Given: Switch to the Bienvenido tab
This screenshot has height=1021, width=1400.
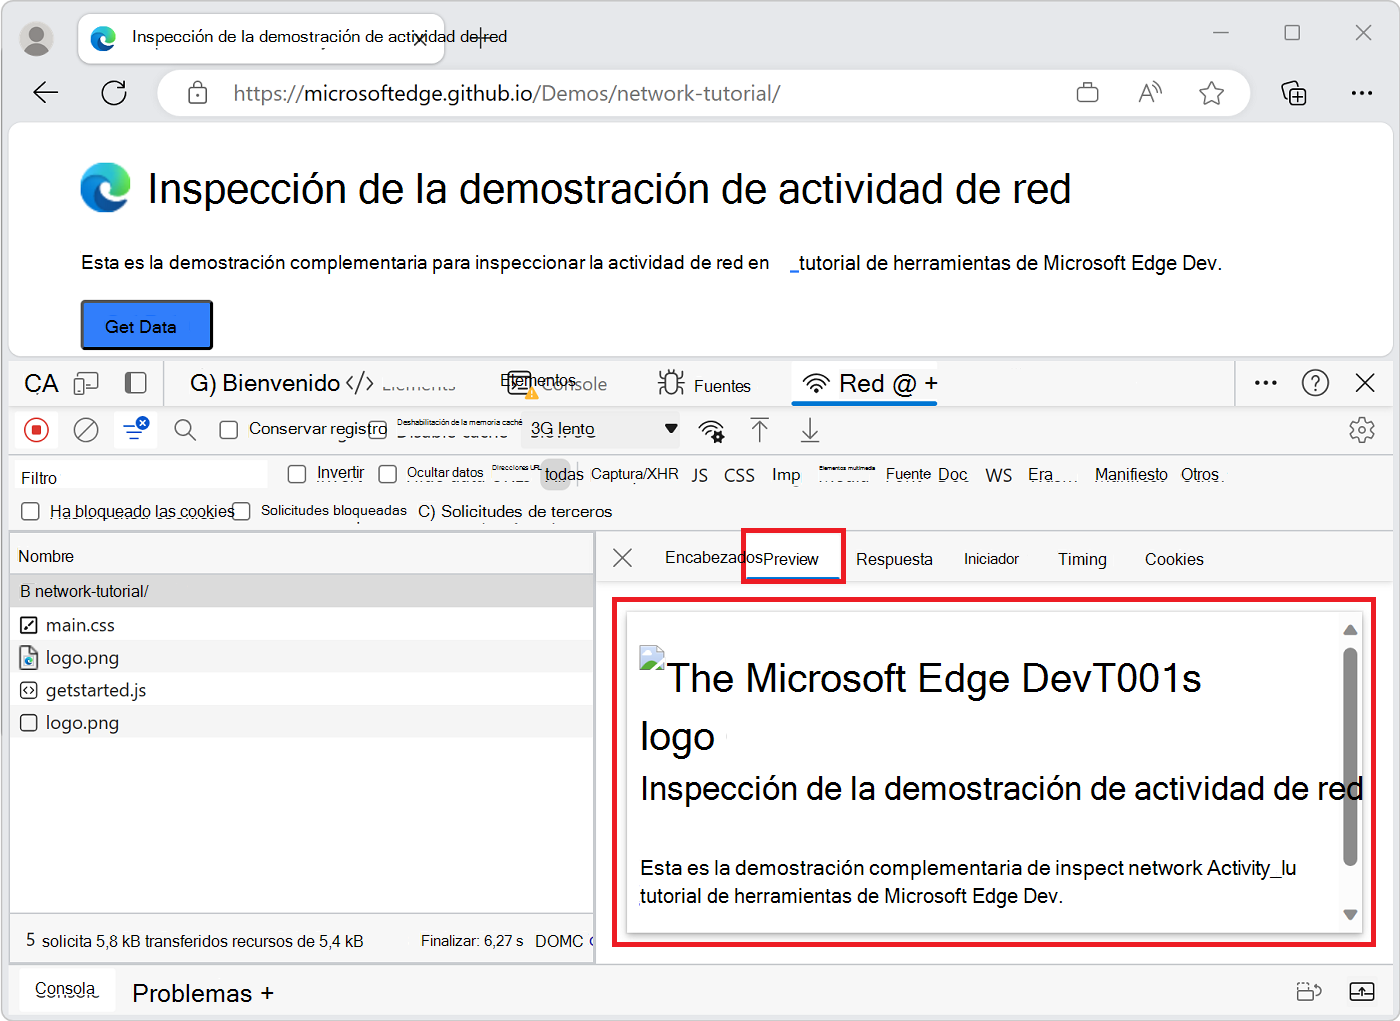Looking at the screenshot, I should [x=265, y=383].
